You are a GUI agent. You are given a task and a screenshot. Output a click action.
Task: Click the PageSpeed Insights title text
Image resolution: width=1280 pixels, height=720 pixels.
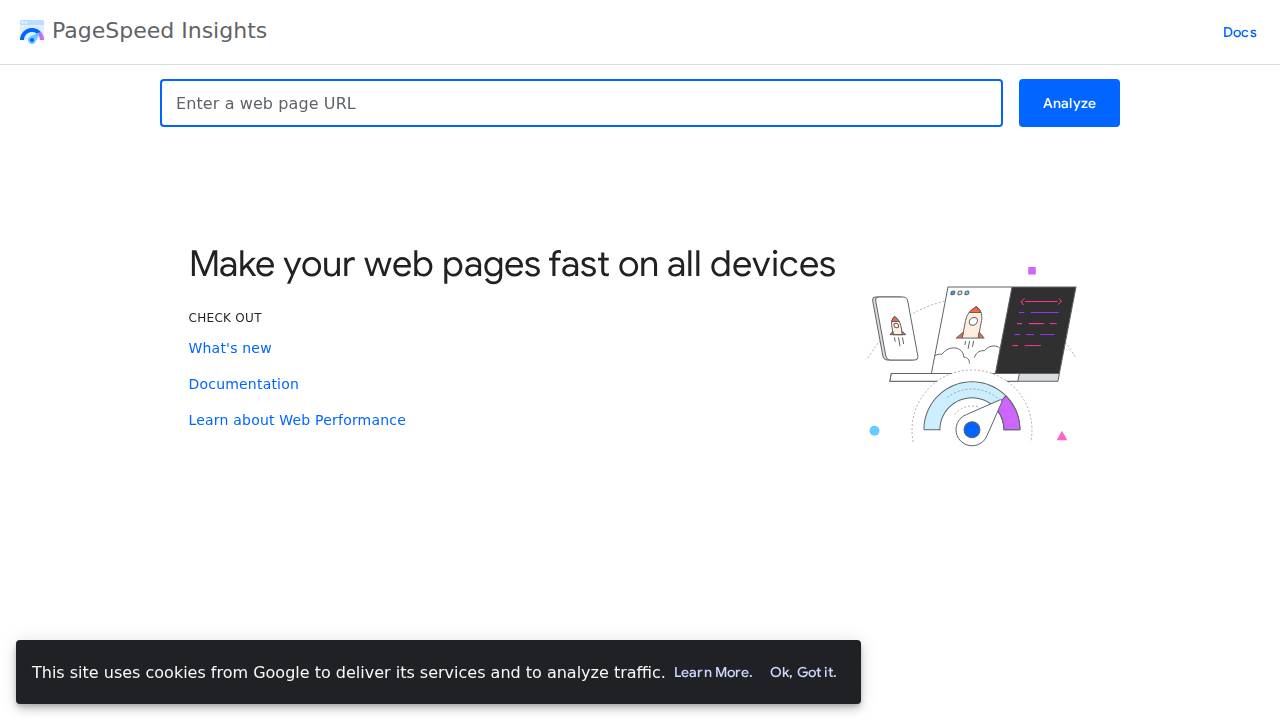159,31
